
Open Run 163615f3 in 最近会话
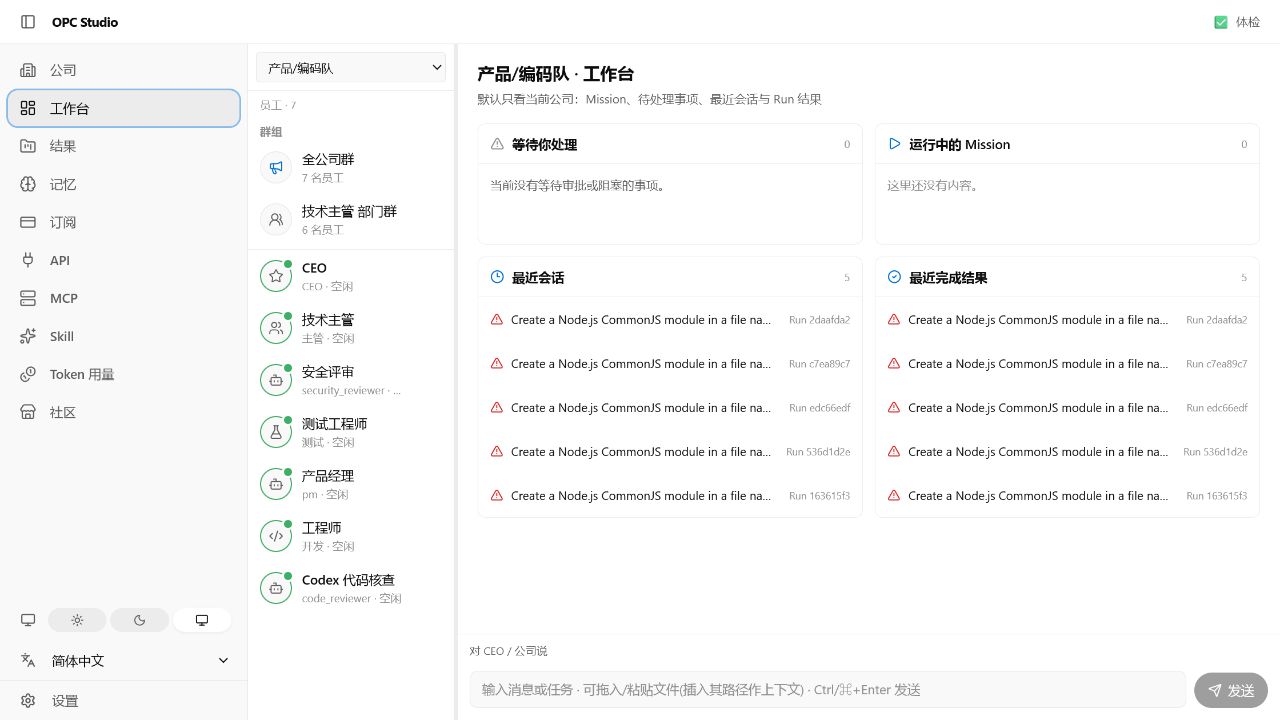click(x=670, y=496)
